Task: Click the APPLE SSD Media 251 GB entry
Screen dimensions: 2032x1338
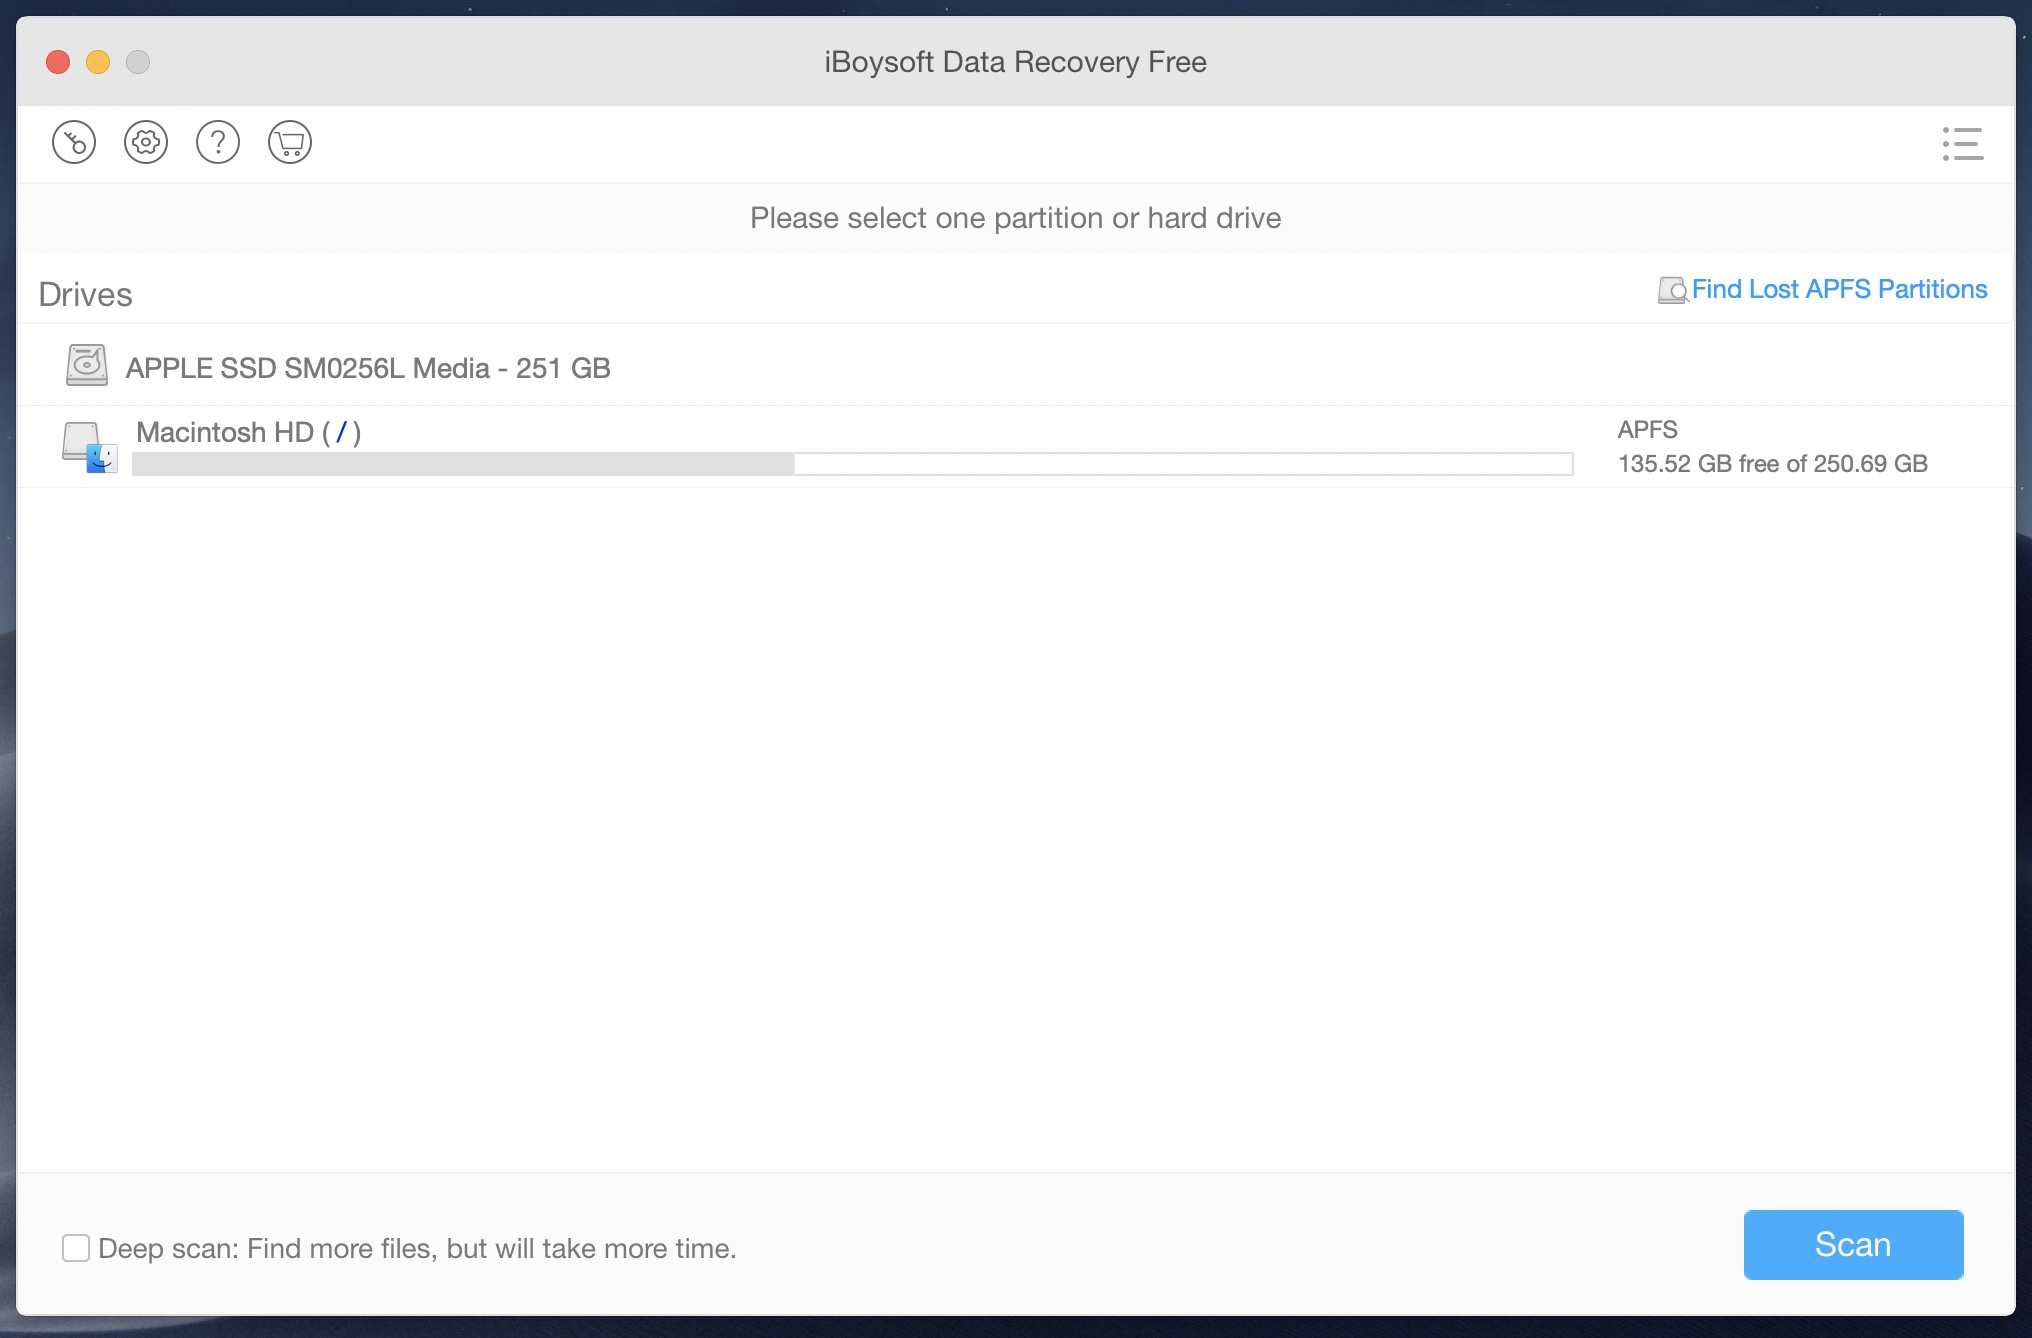Action: tap(370, 366)
